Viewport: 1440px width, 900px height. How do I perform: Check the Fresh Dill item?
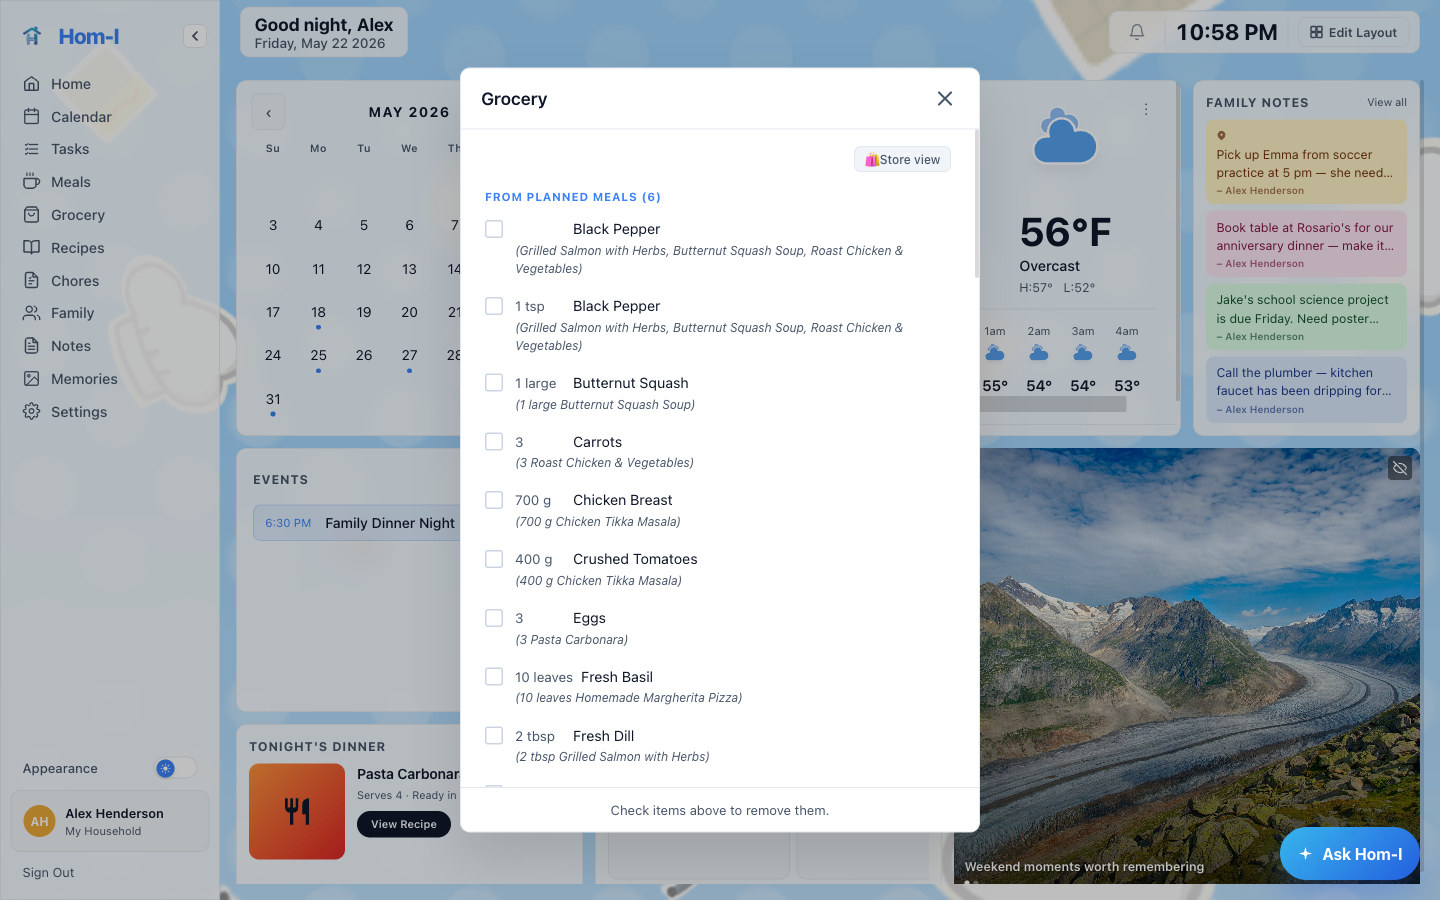click(494, 736)
